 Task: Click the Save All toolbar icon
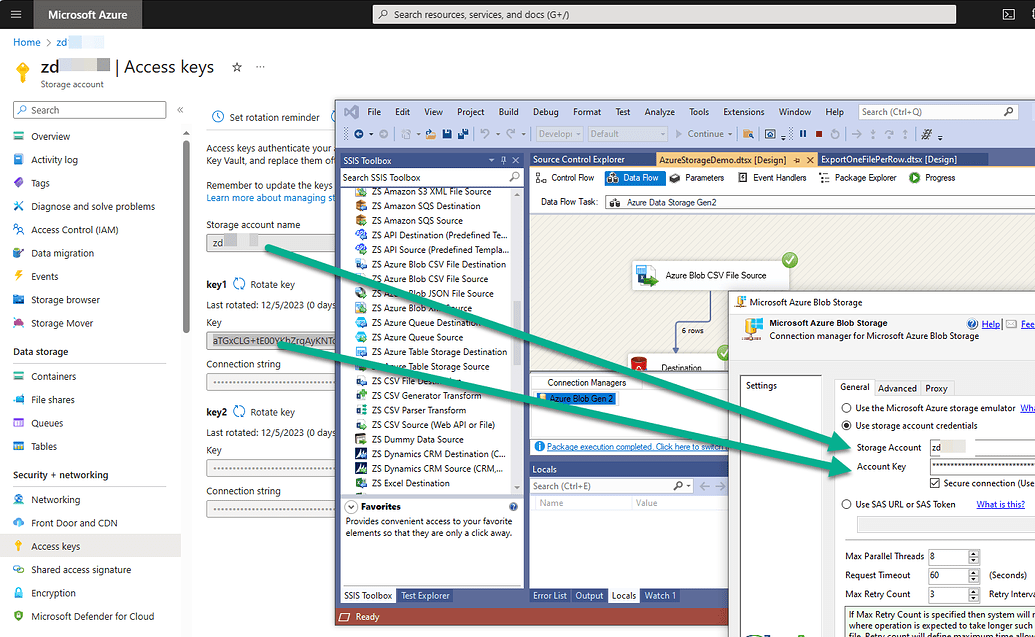click(x=463, y=133)
